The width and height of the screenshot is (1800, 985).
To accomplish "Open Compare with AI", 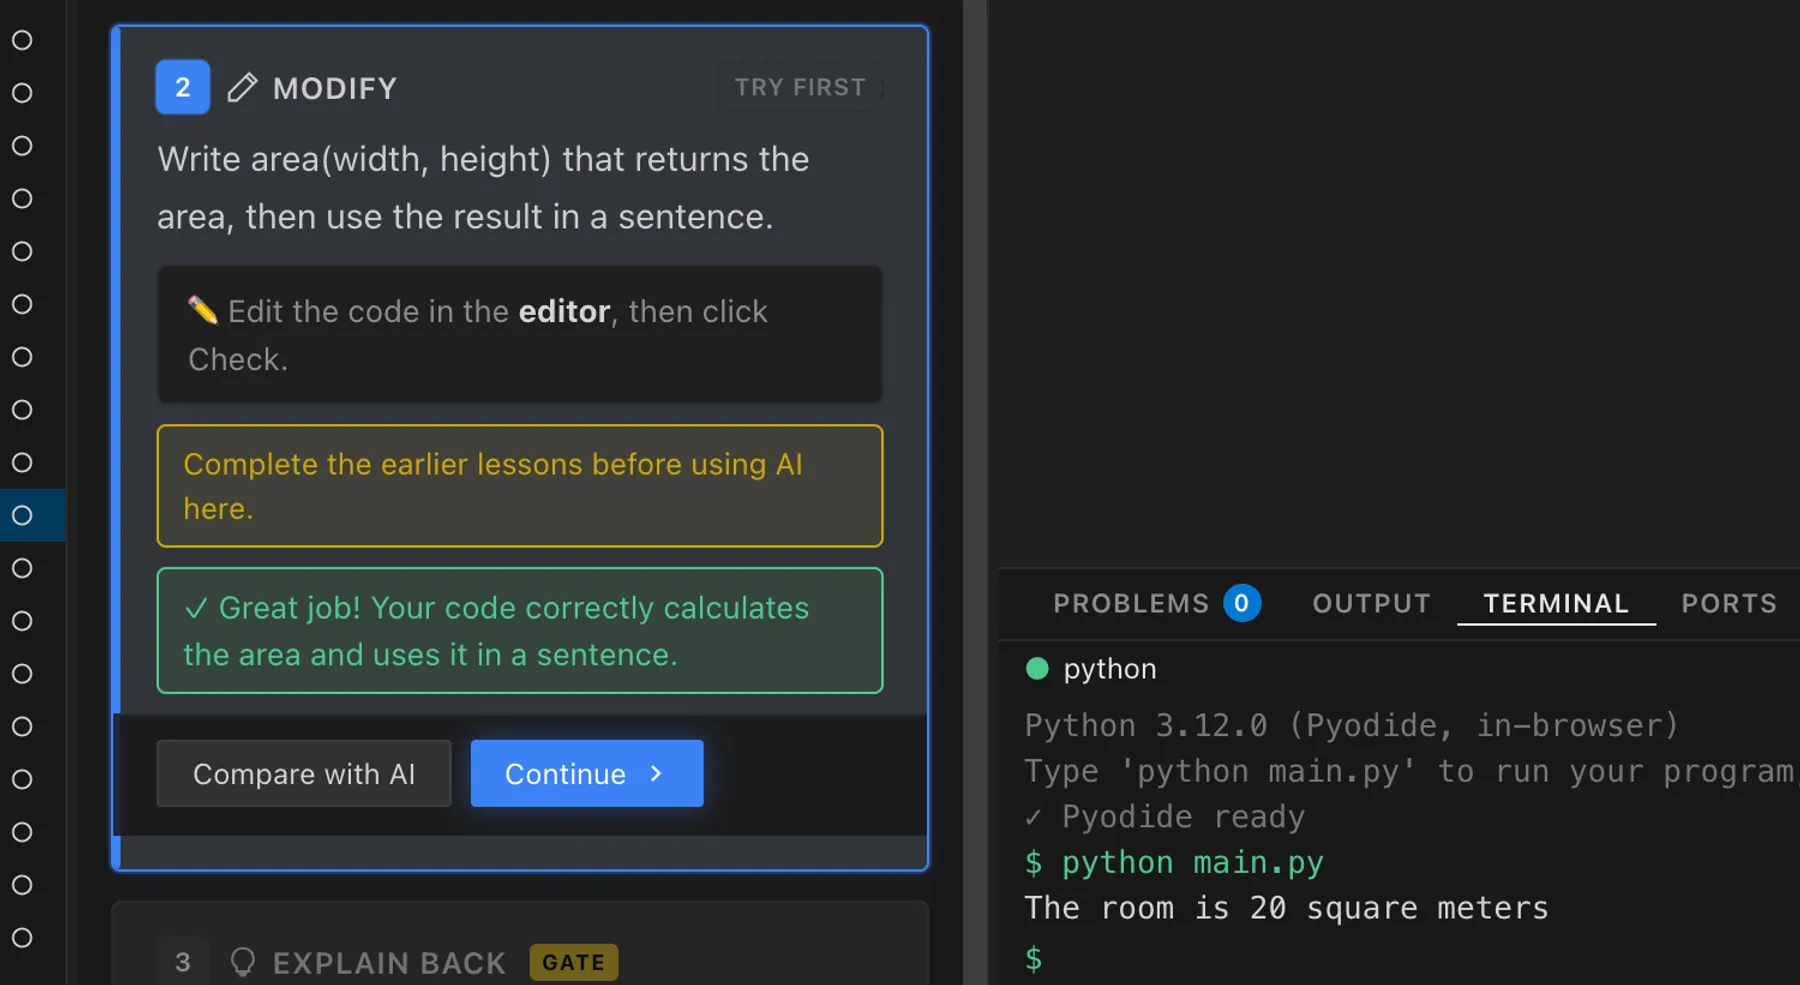I will [x=304, y=773].
